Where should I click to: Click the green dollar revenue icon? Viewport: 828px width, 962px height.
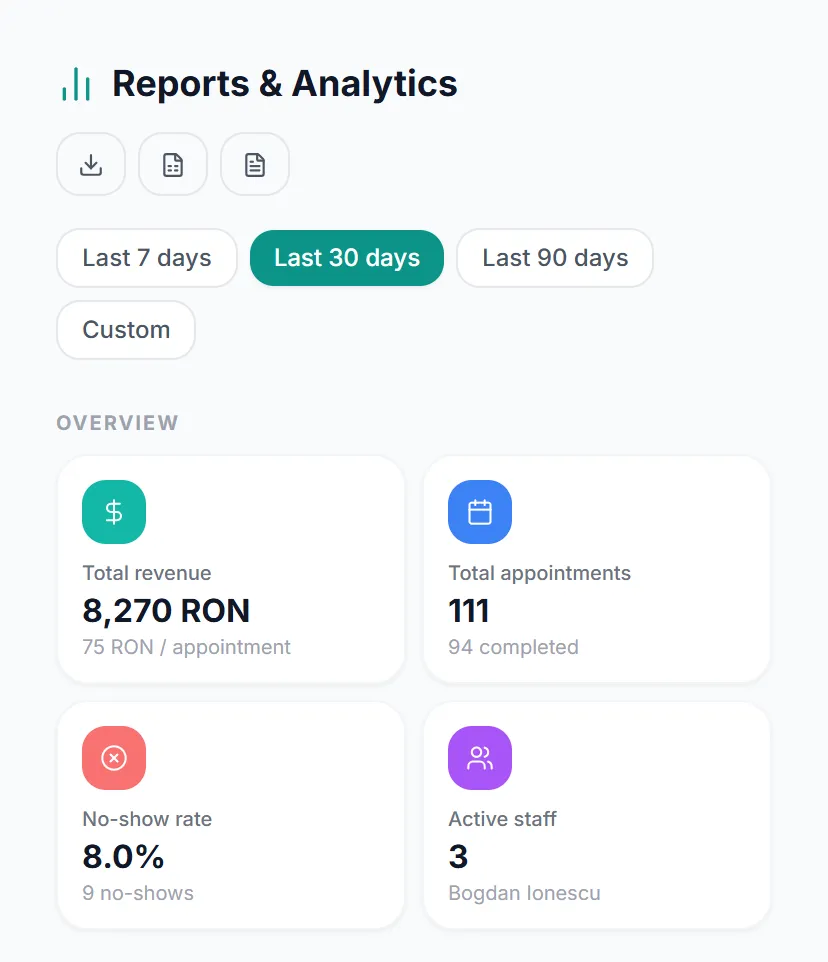coord(114,512)
